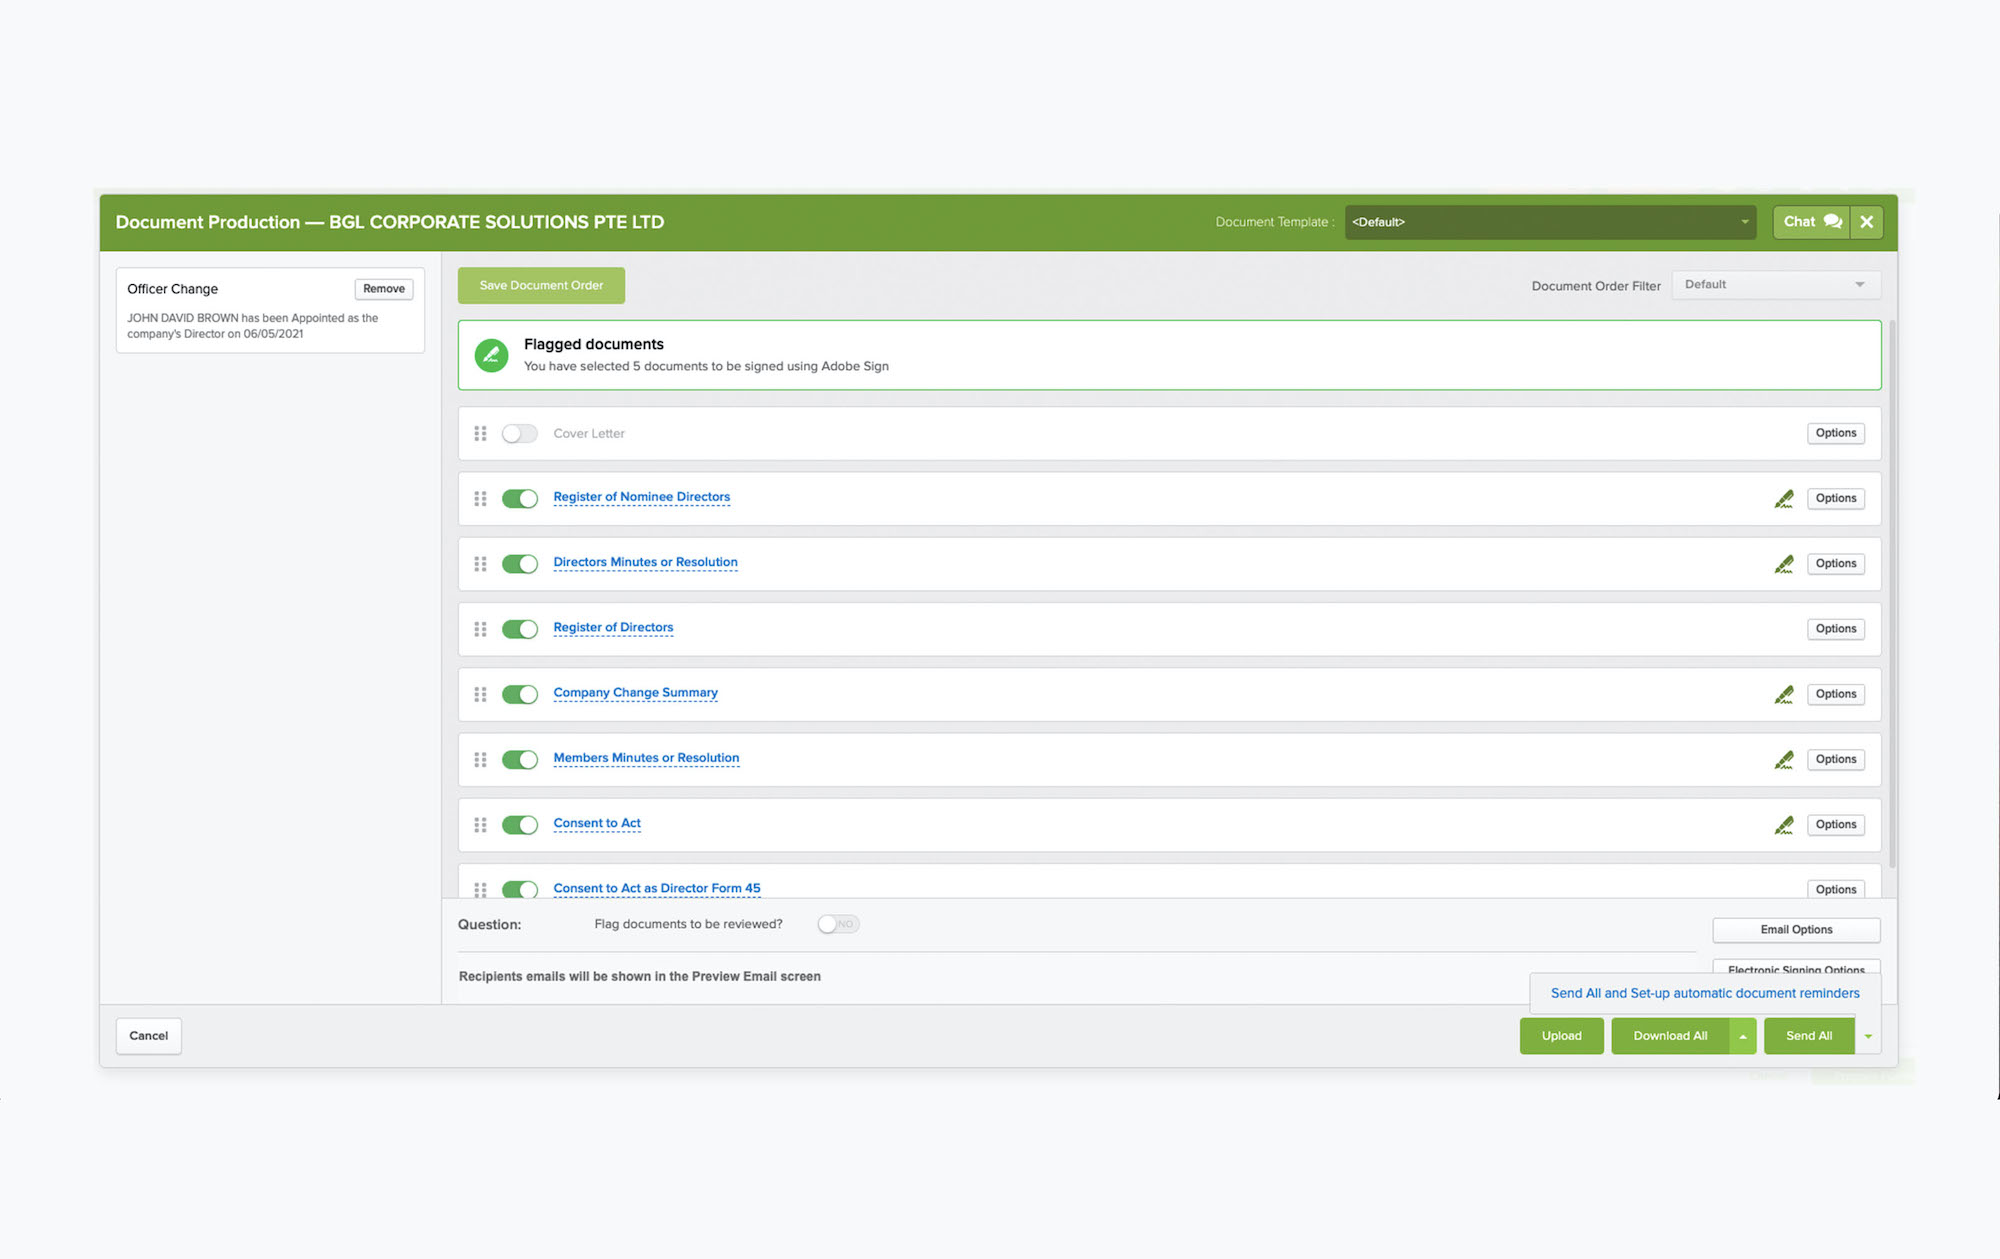Click drag handle of Register of Nominee Directors

[x=480, y=498]
